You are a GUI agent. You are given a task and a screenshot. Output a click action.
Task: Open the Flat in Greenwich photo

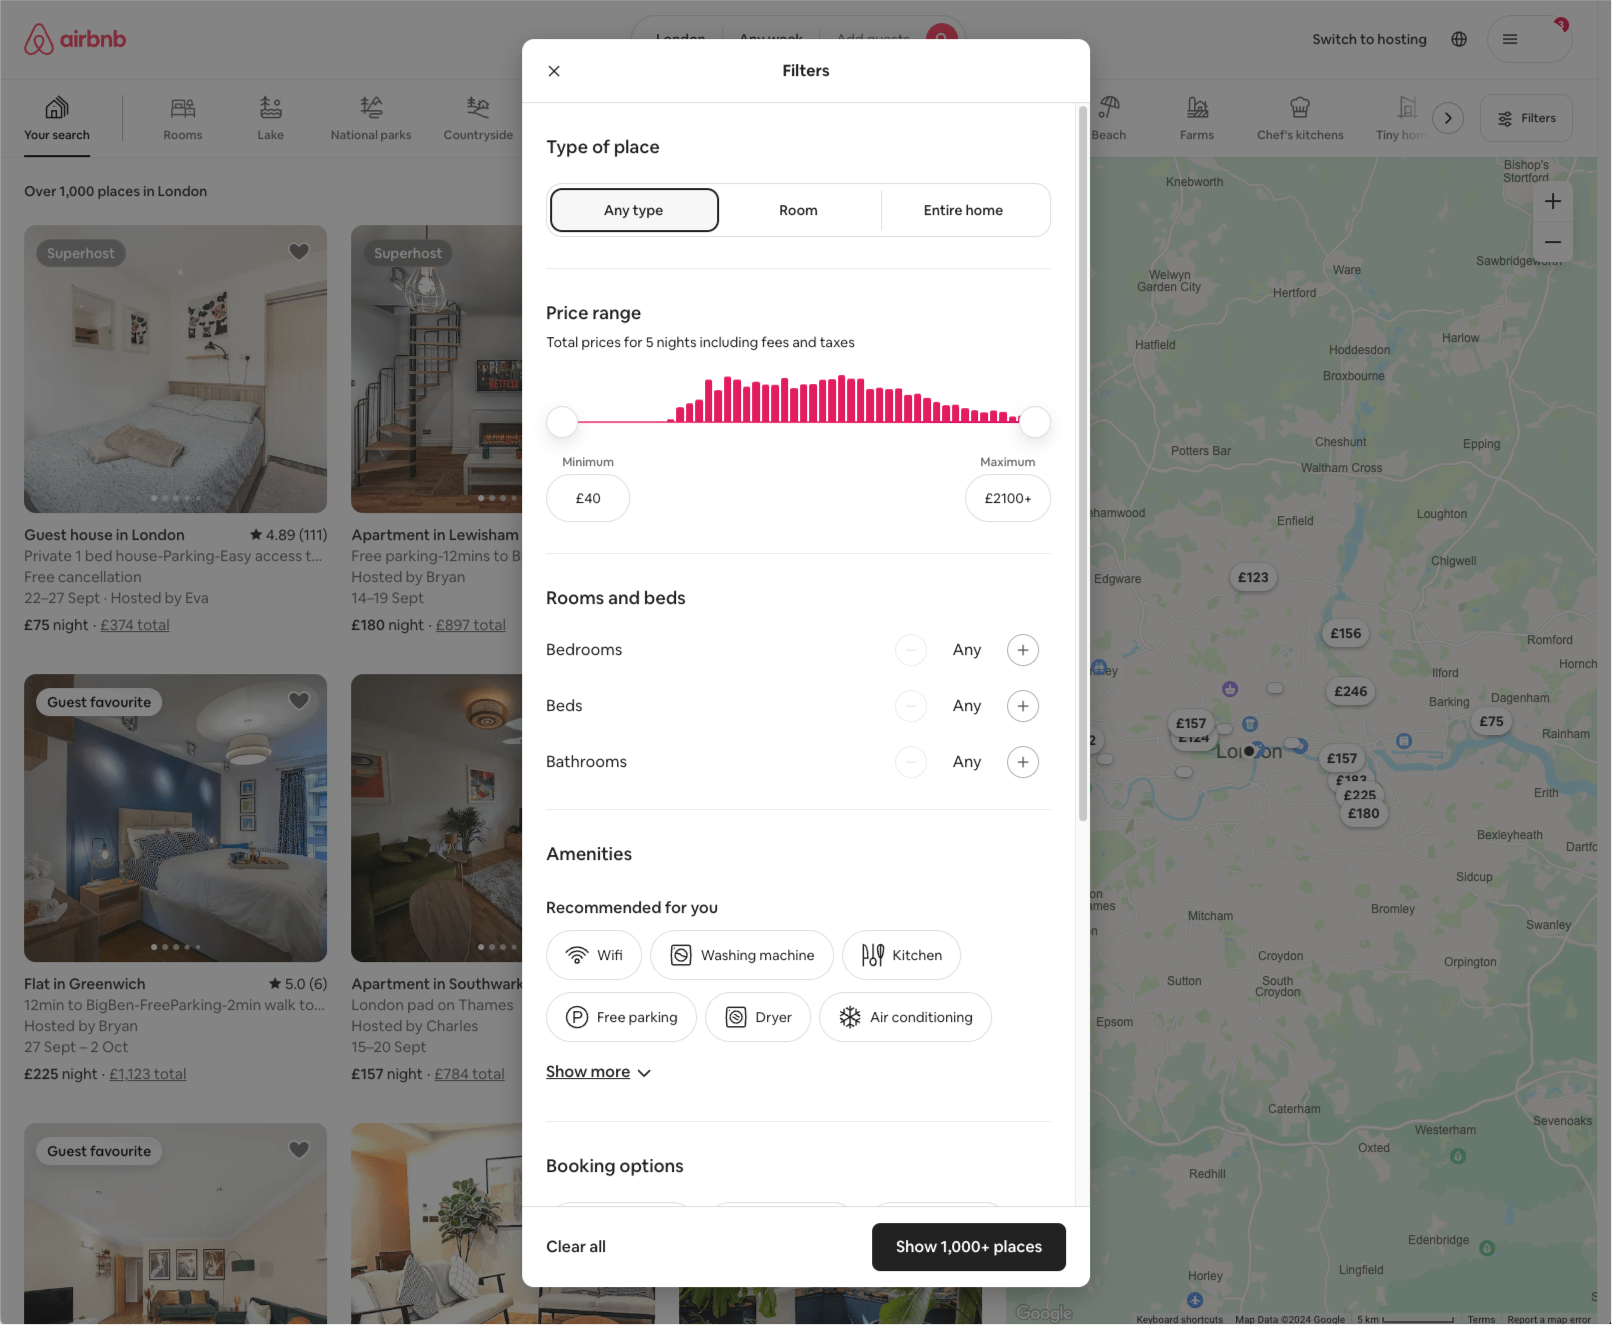176,818
